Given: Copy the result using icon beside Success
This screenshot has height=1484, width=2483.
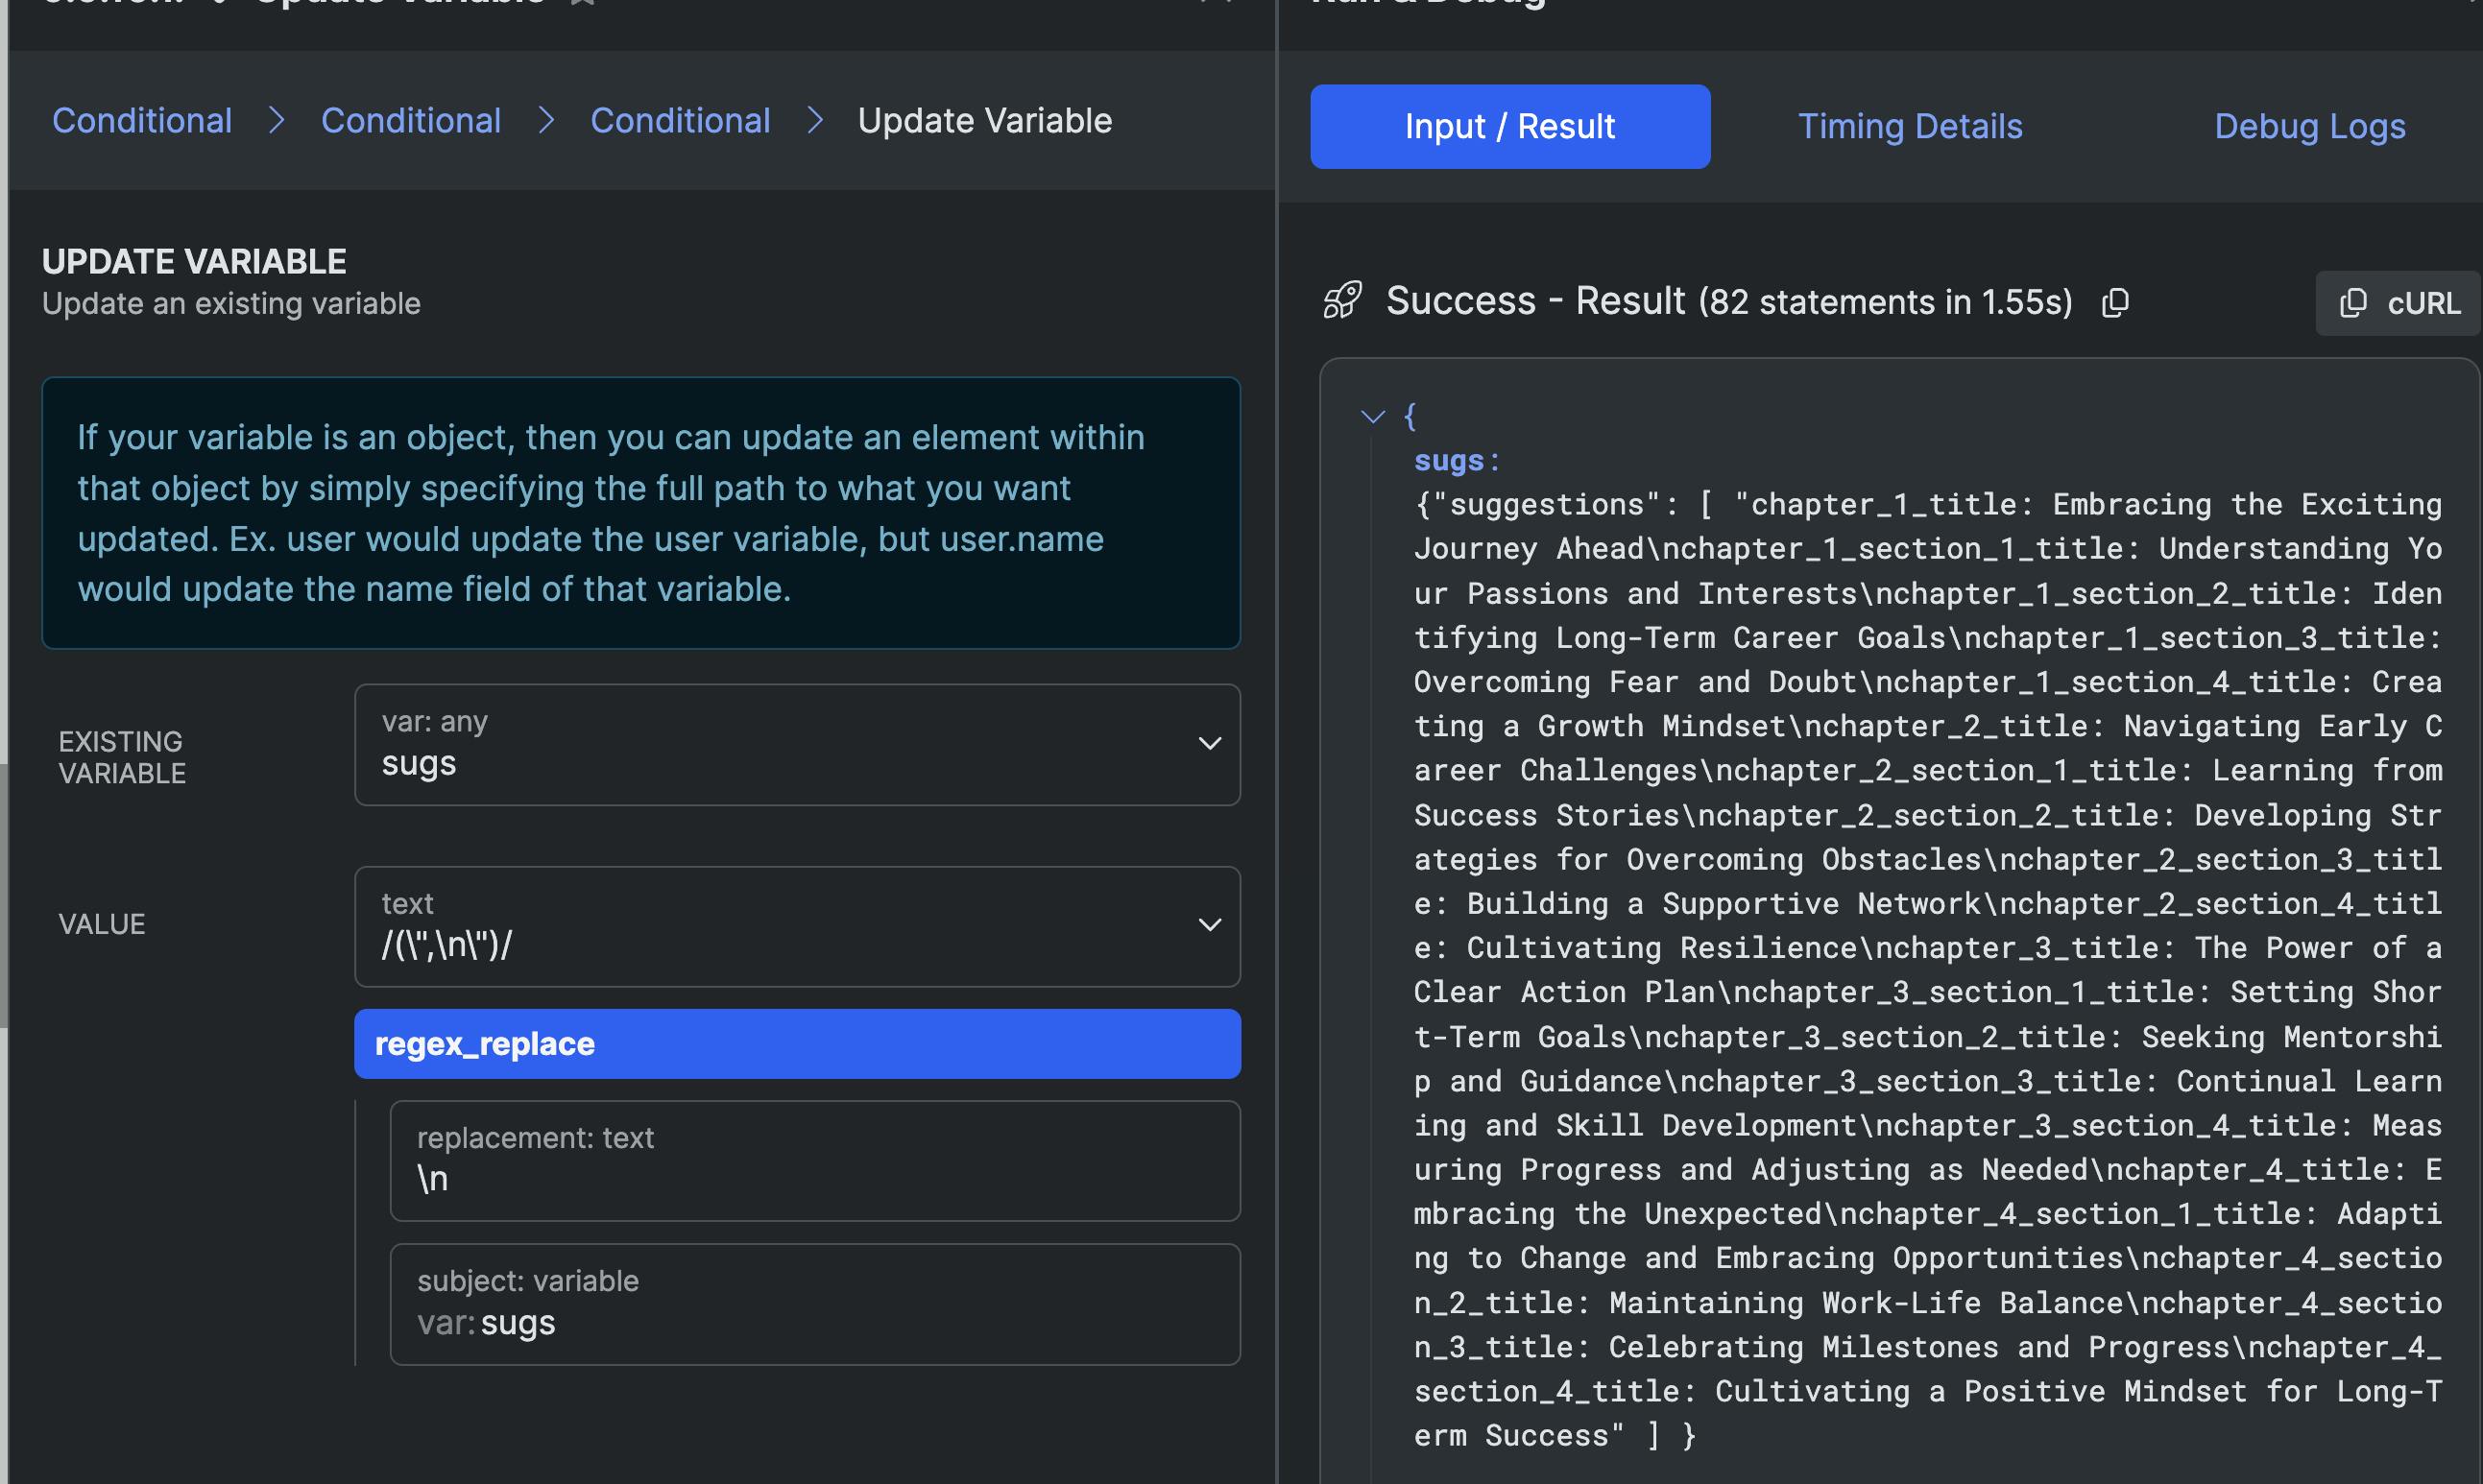Looking at the screenshot, I should (2115, 302).
